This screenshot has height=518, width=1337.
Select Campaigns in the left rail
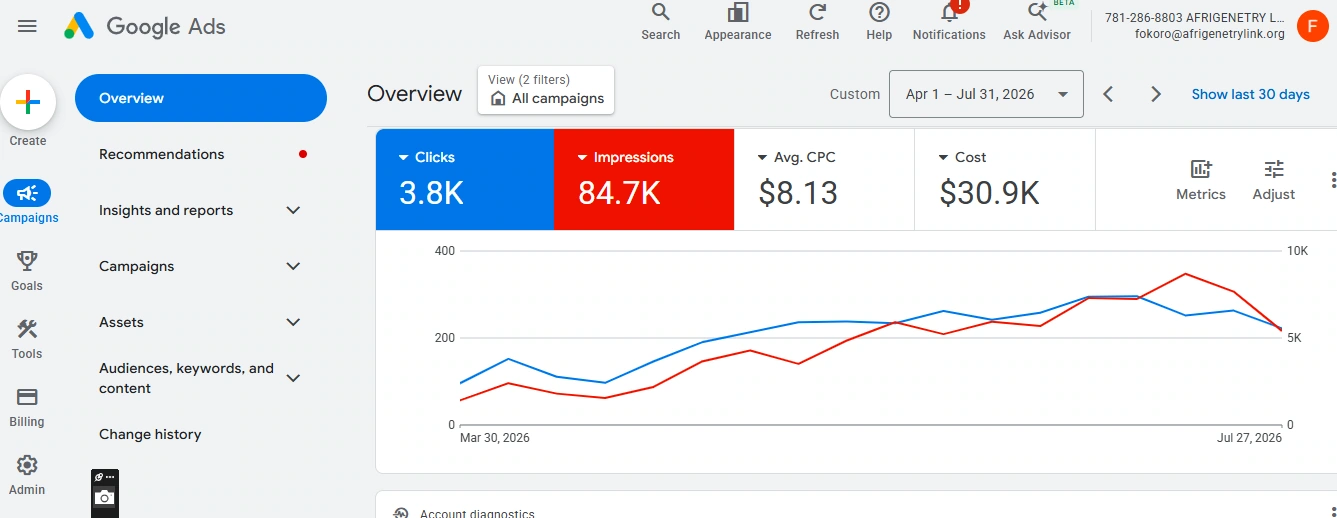tap(27, 203)
